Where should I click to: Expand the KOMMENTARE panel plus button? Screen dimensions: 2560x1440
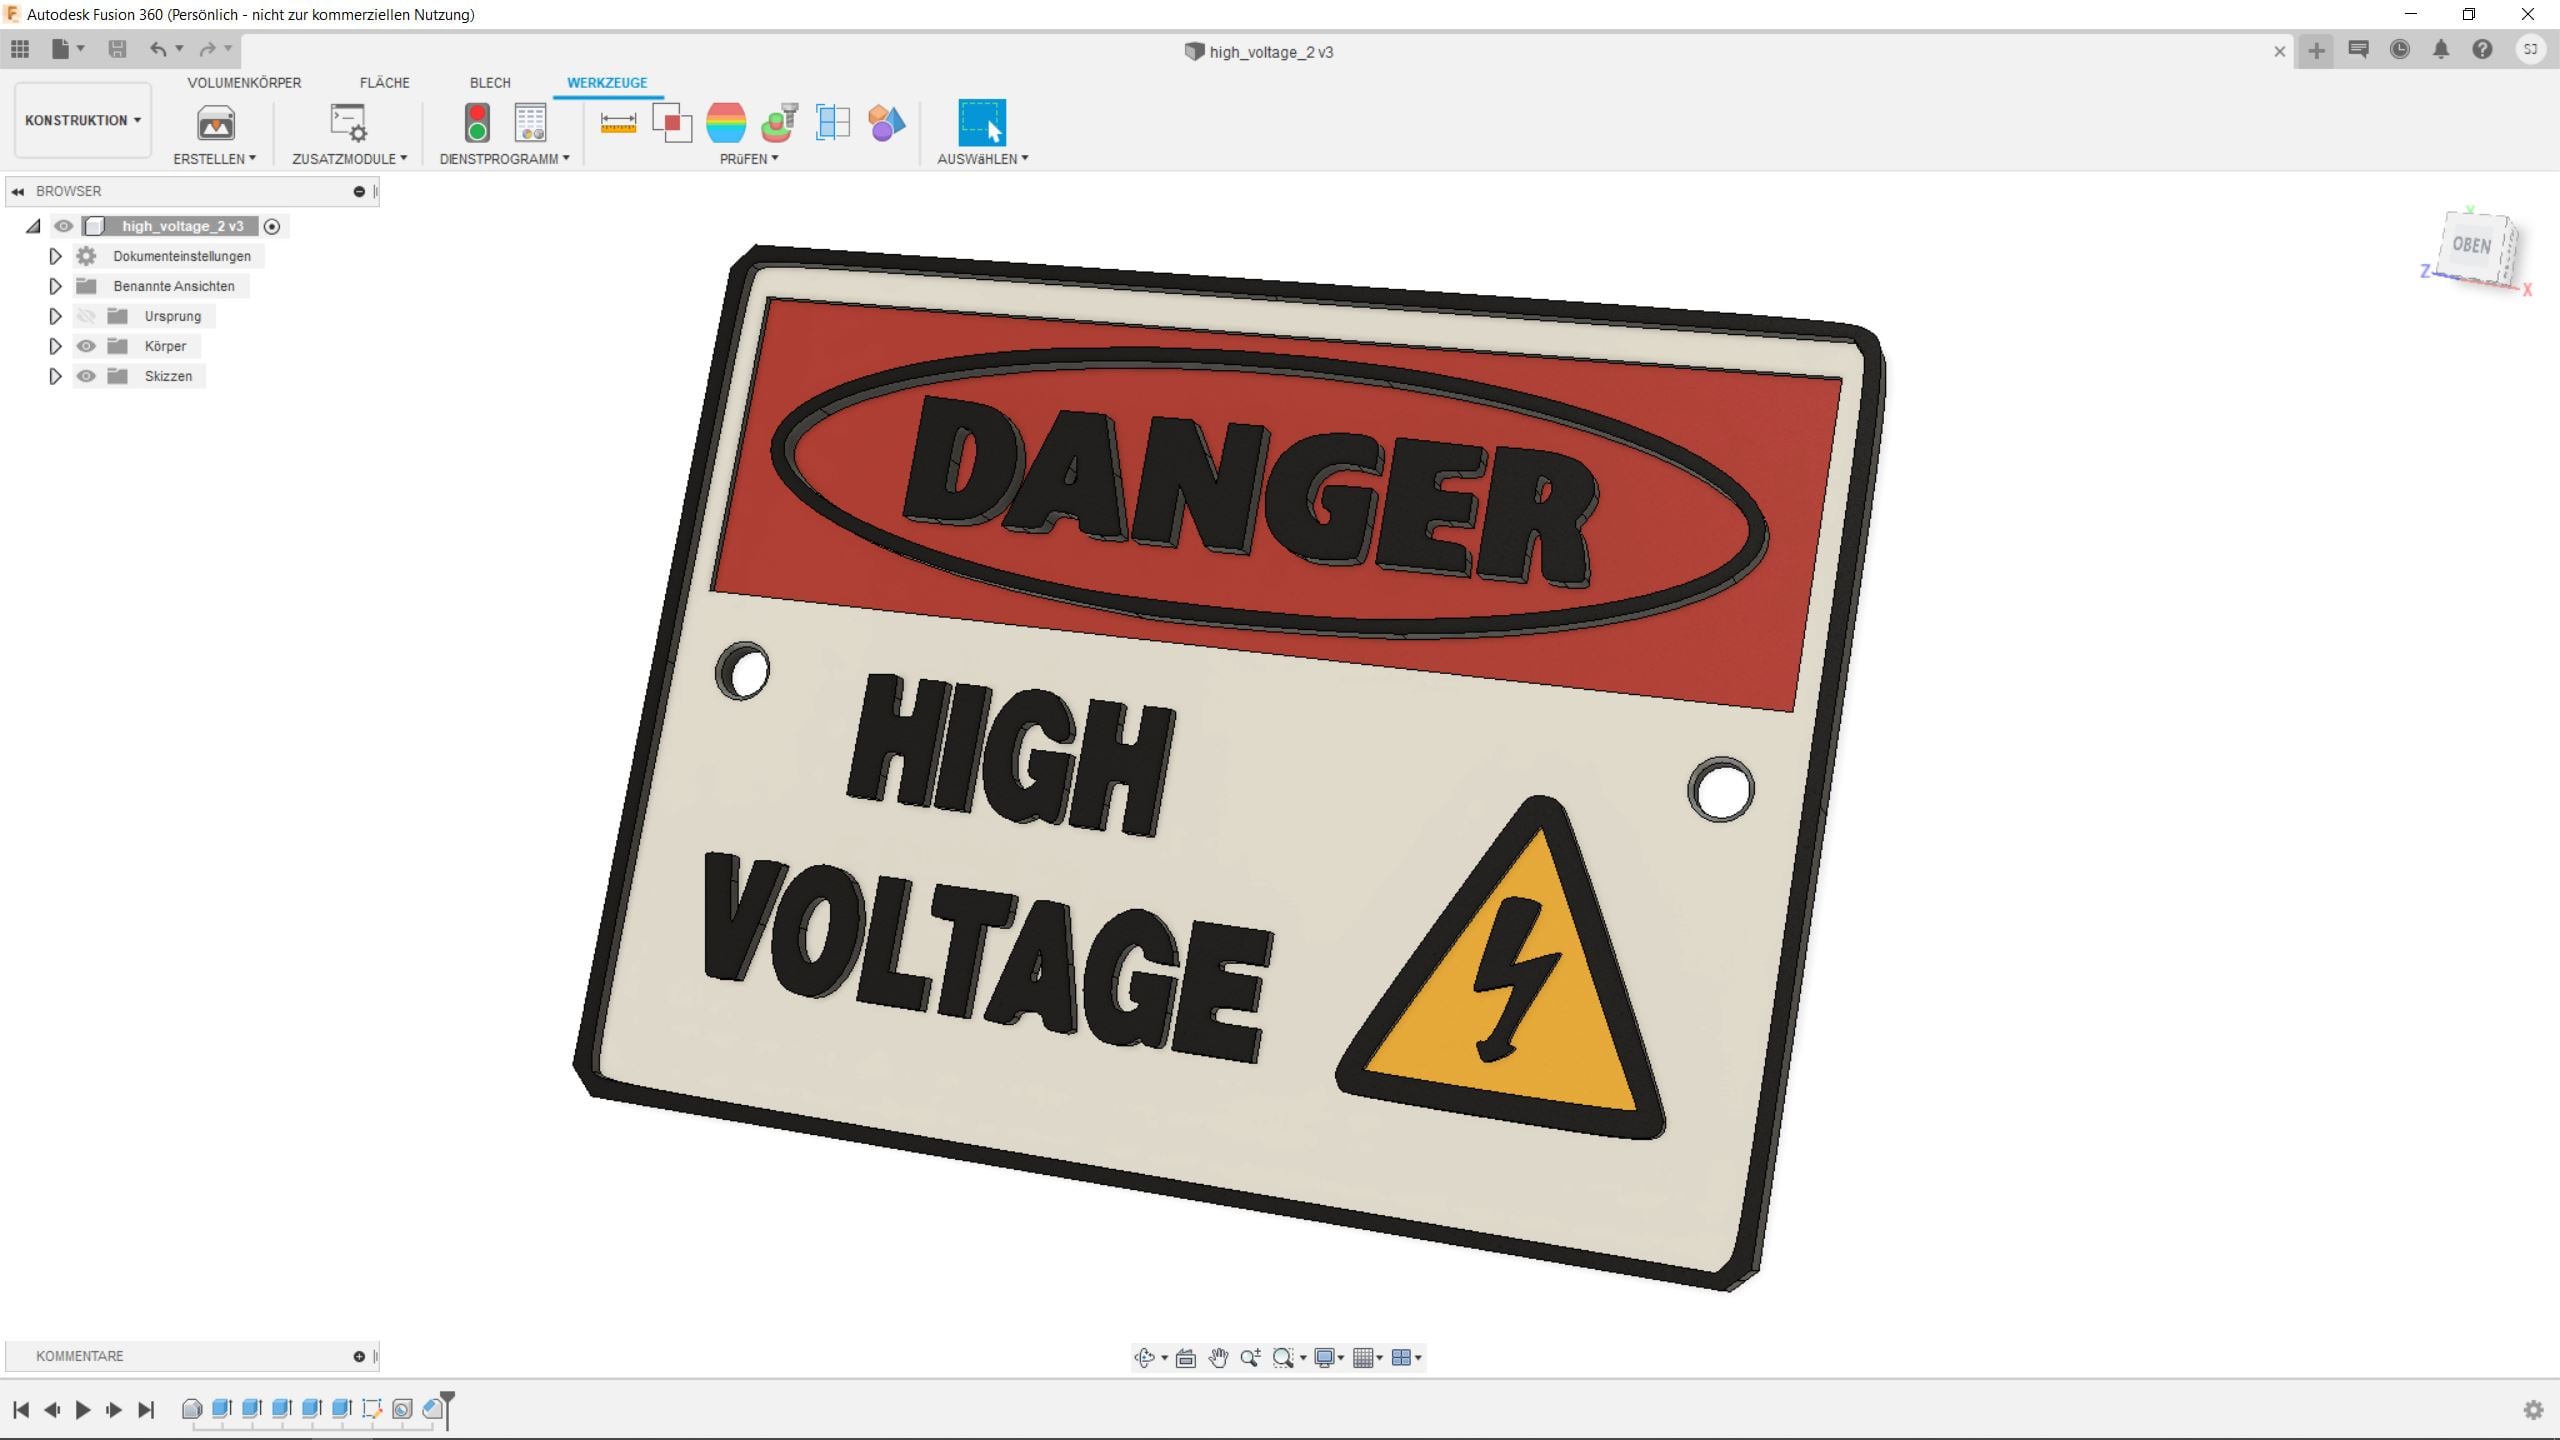point(359,1357)
